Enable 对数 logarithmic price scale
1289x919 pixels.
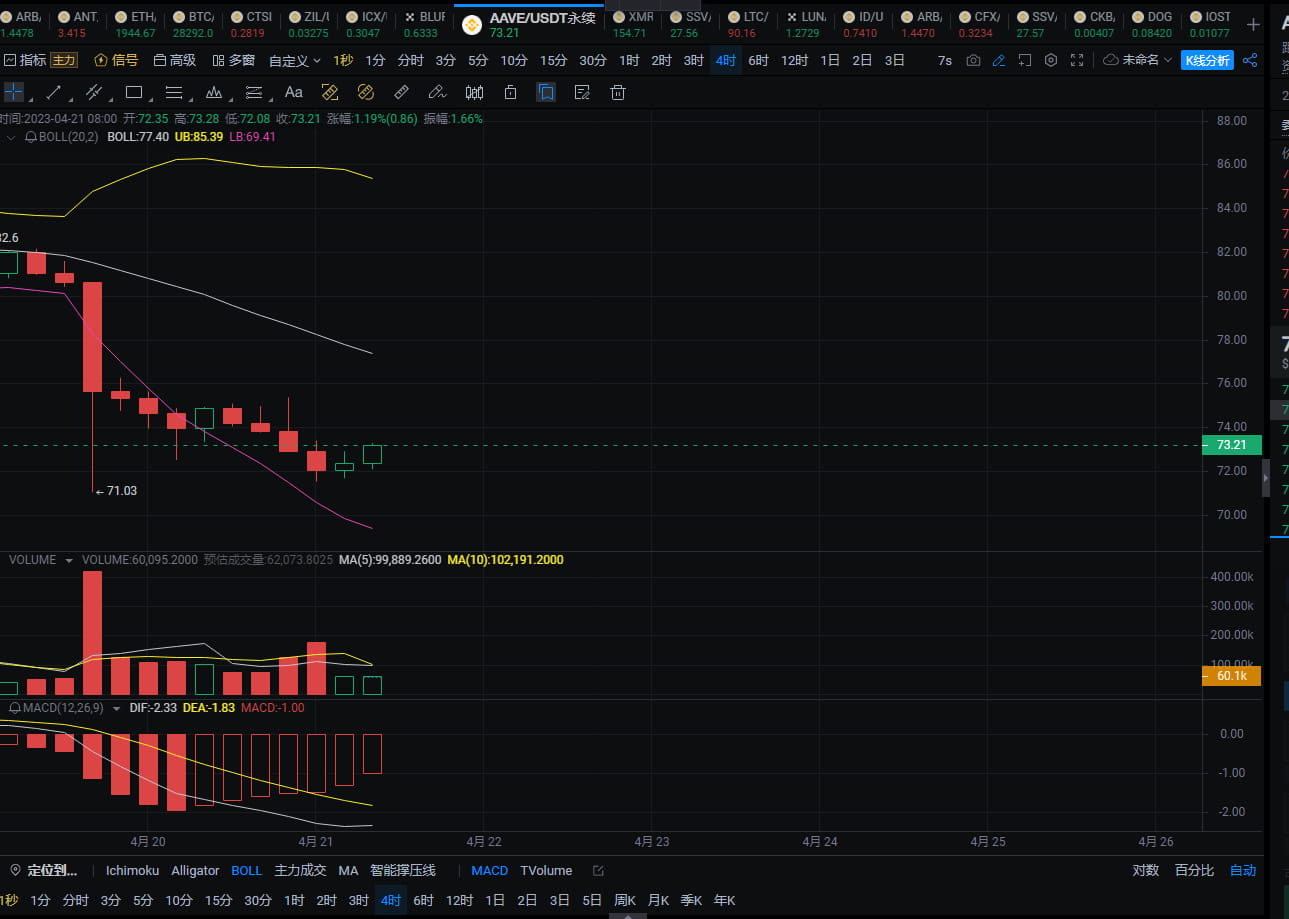click(1146, 870)
